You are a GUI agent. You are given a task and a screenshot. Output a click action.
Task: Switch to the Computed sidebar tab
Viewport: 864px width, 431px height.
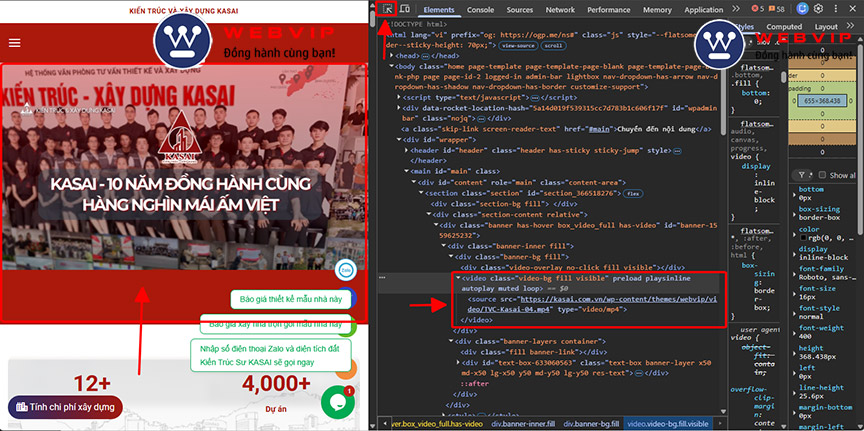pos(784,26)
